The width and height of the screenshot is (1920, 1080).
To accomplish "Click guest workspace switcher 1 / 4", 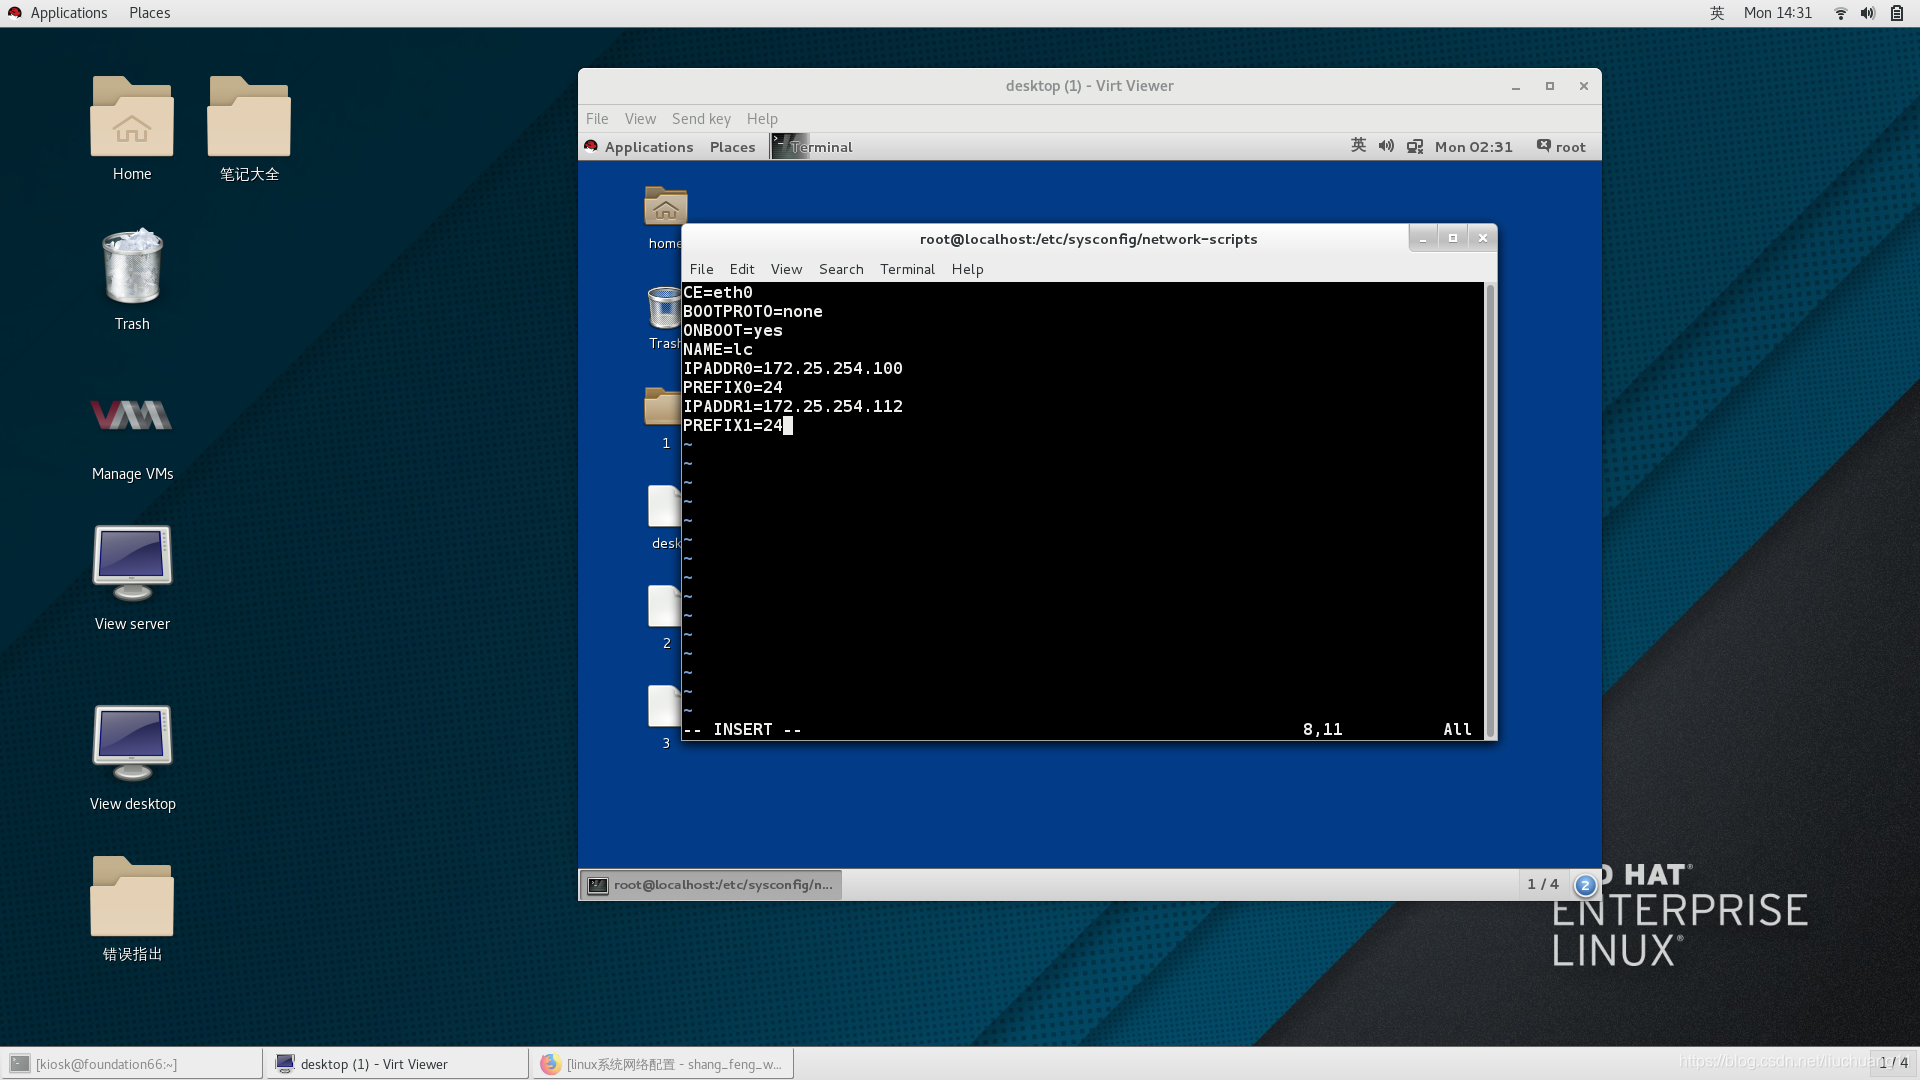I will point(1542,884).
